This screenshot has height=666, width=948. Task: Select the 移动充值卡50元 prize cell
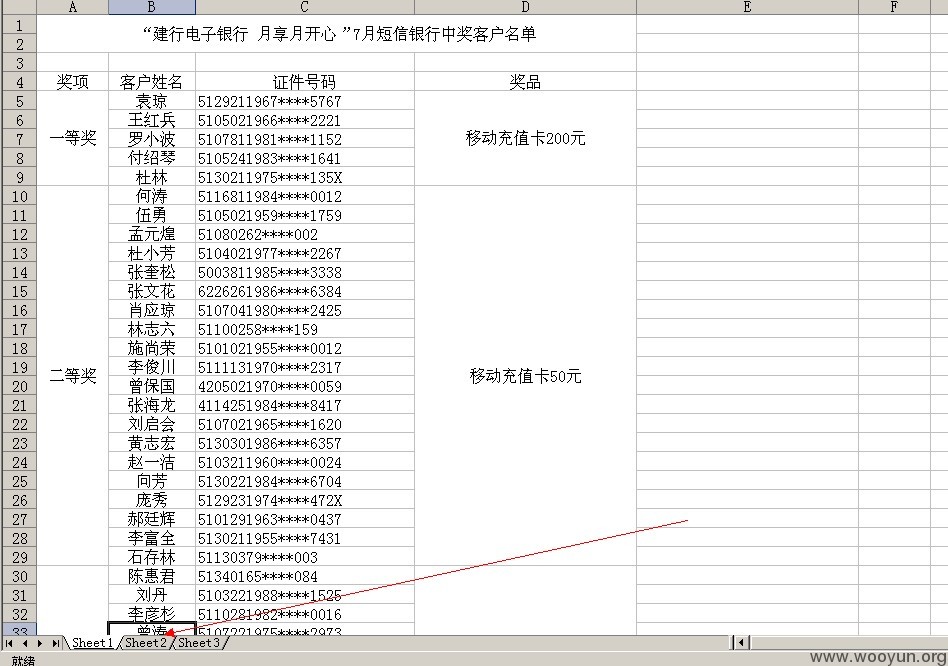[525, 376]
